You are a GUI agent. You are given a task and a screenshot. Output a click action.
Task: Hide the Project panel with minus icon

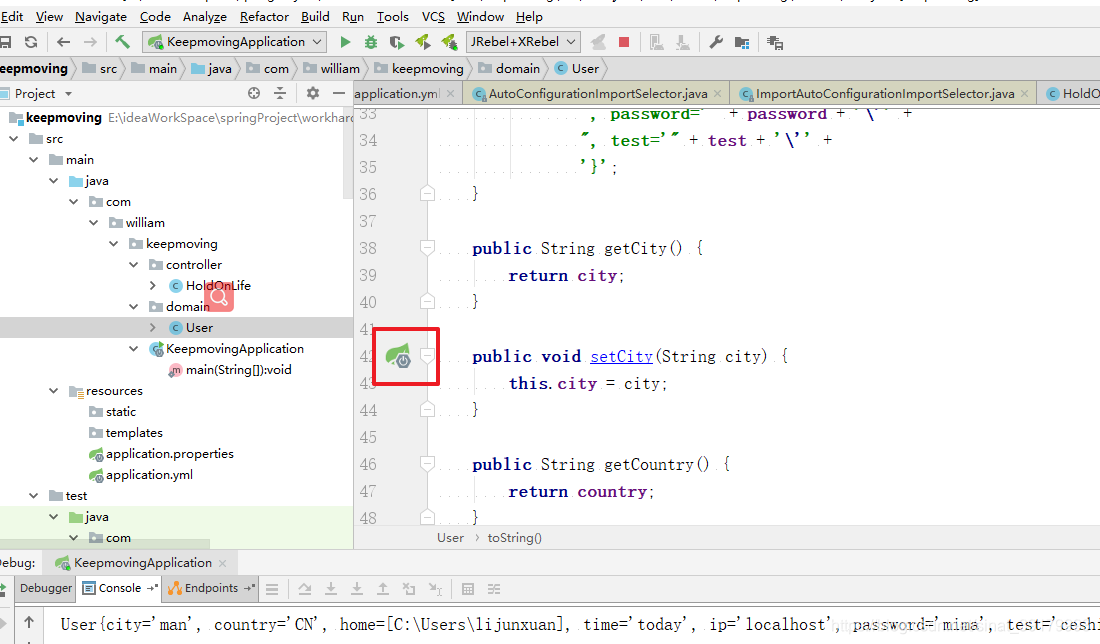tap(339, 93)
